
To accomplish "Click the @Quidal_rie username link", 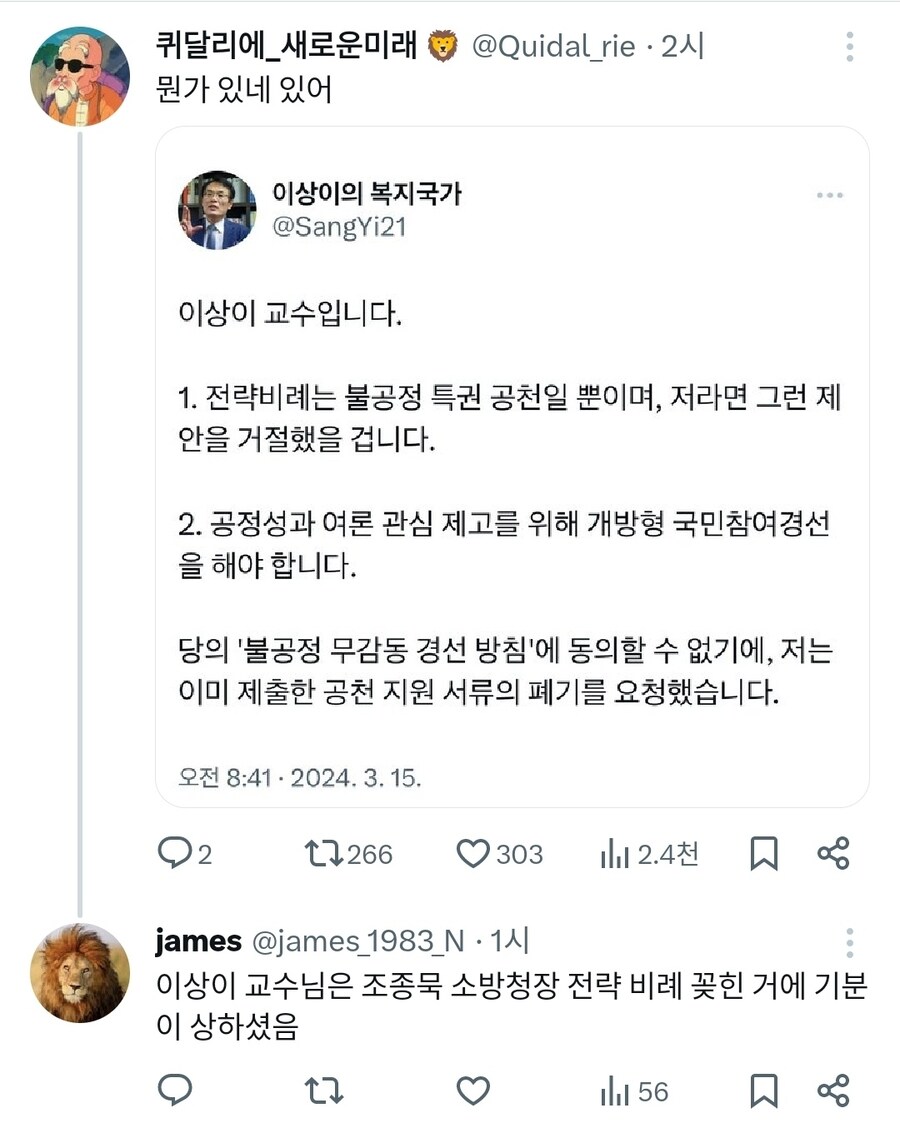I will pyautogui.click(x=558, y=46).
